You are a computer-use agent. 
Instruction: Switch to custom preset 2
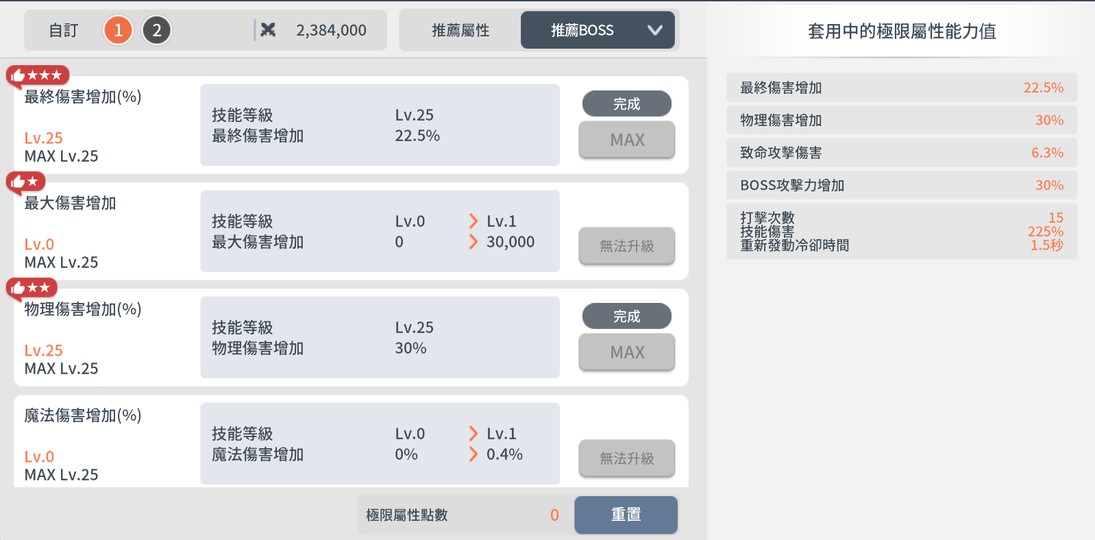click(x=155, y=30)
